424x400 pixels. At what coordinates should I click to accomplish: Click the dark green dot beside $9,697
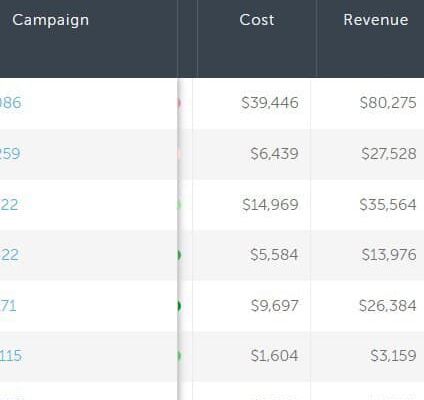(179, 306)
